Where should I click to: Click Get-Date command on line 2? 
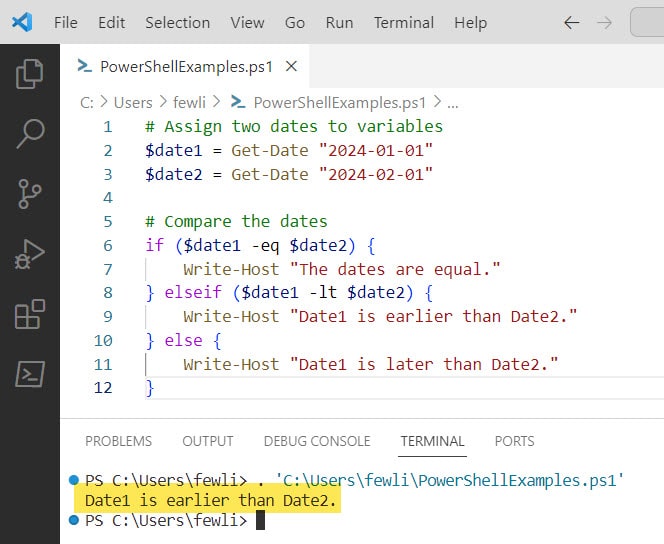270,150
